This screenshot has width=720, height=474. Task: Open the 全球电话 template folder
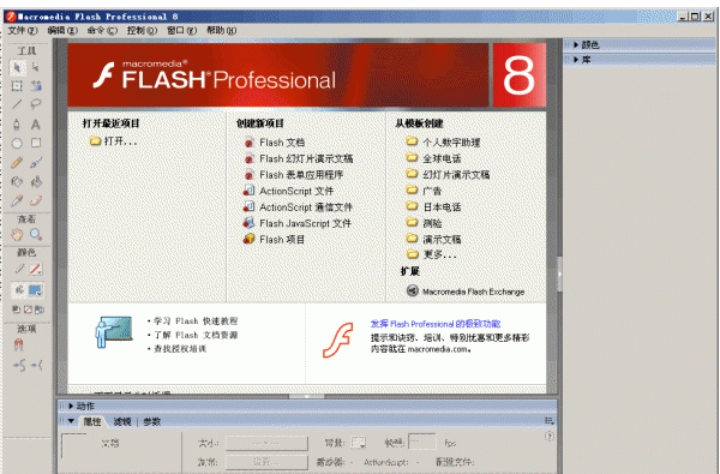pyautogui.click(x=433, y=158)
